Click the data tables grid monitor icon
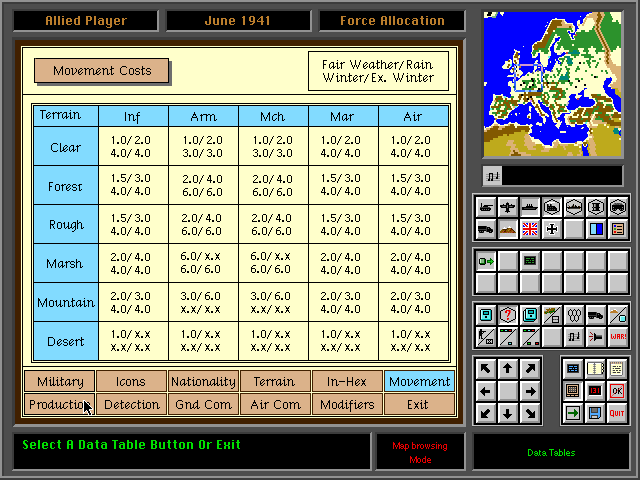Image resolution: width=640 pixels, height=480 pixels. 573,391
